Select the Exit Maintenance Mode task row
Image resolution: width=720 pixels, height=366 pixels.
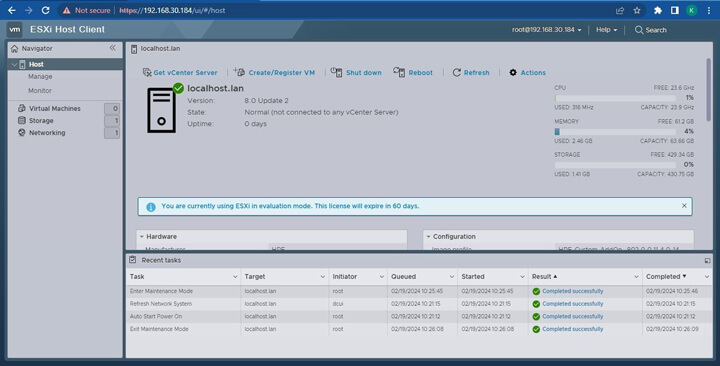pyautogui.click(x=419, y=329)
